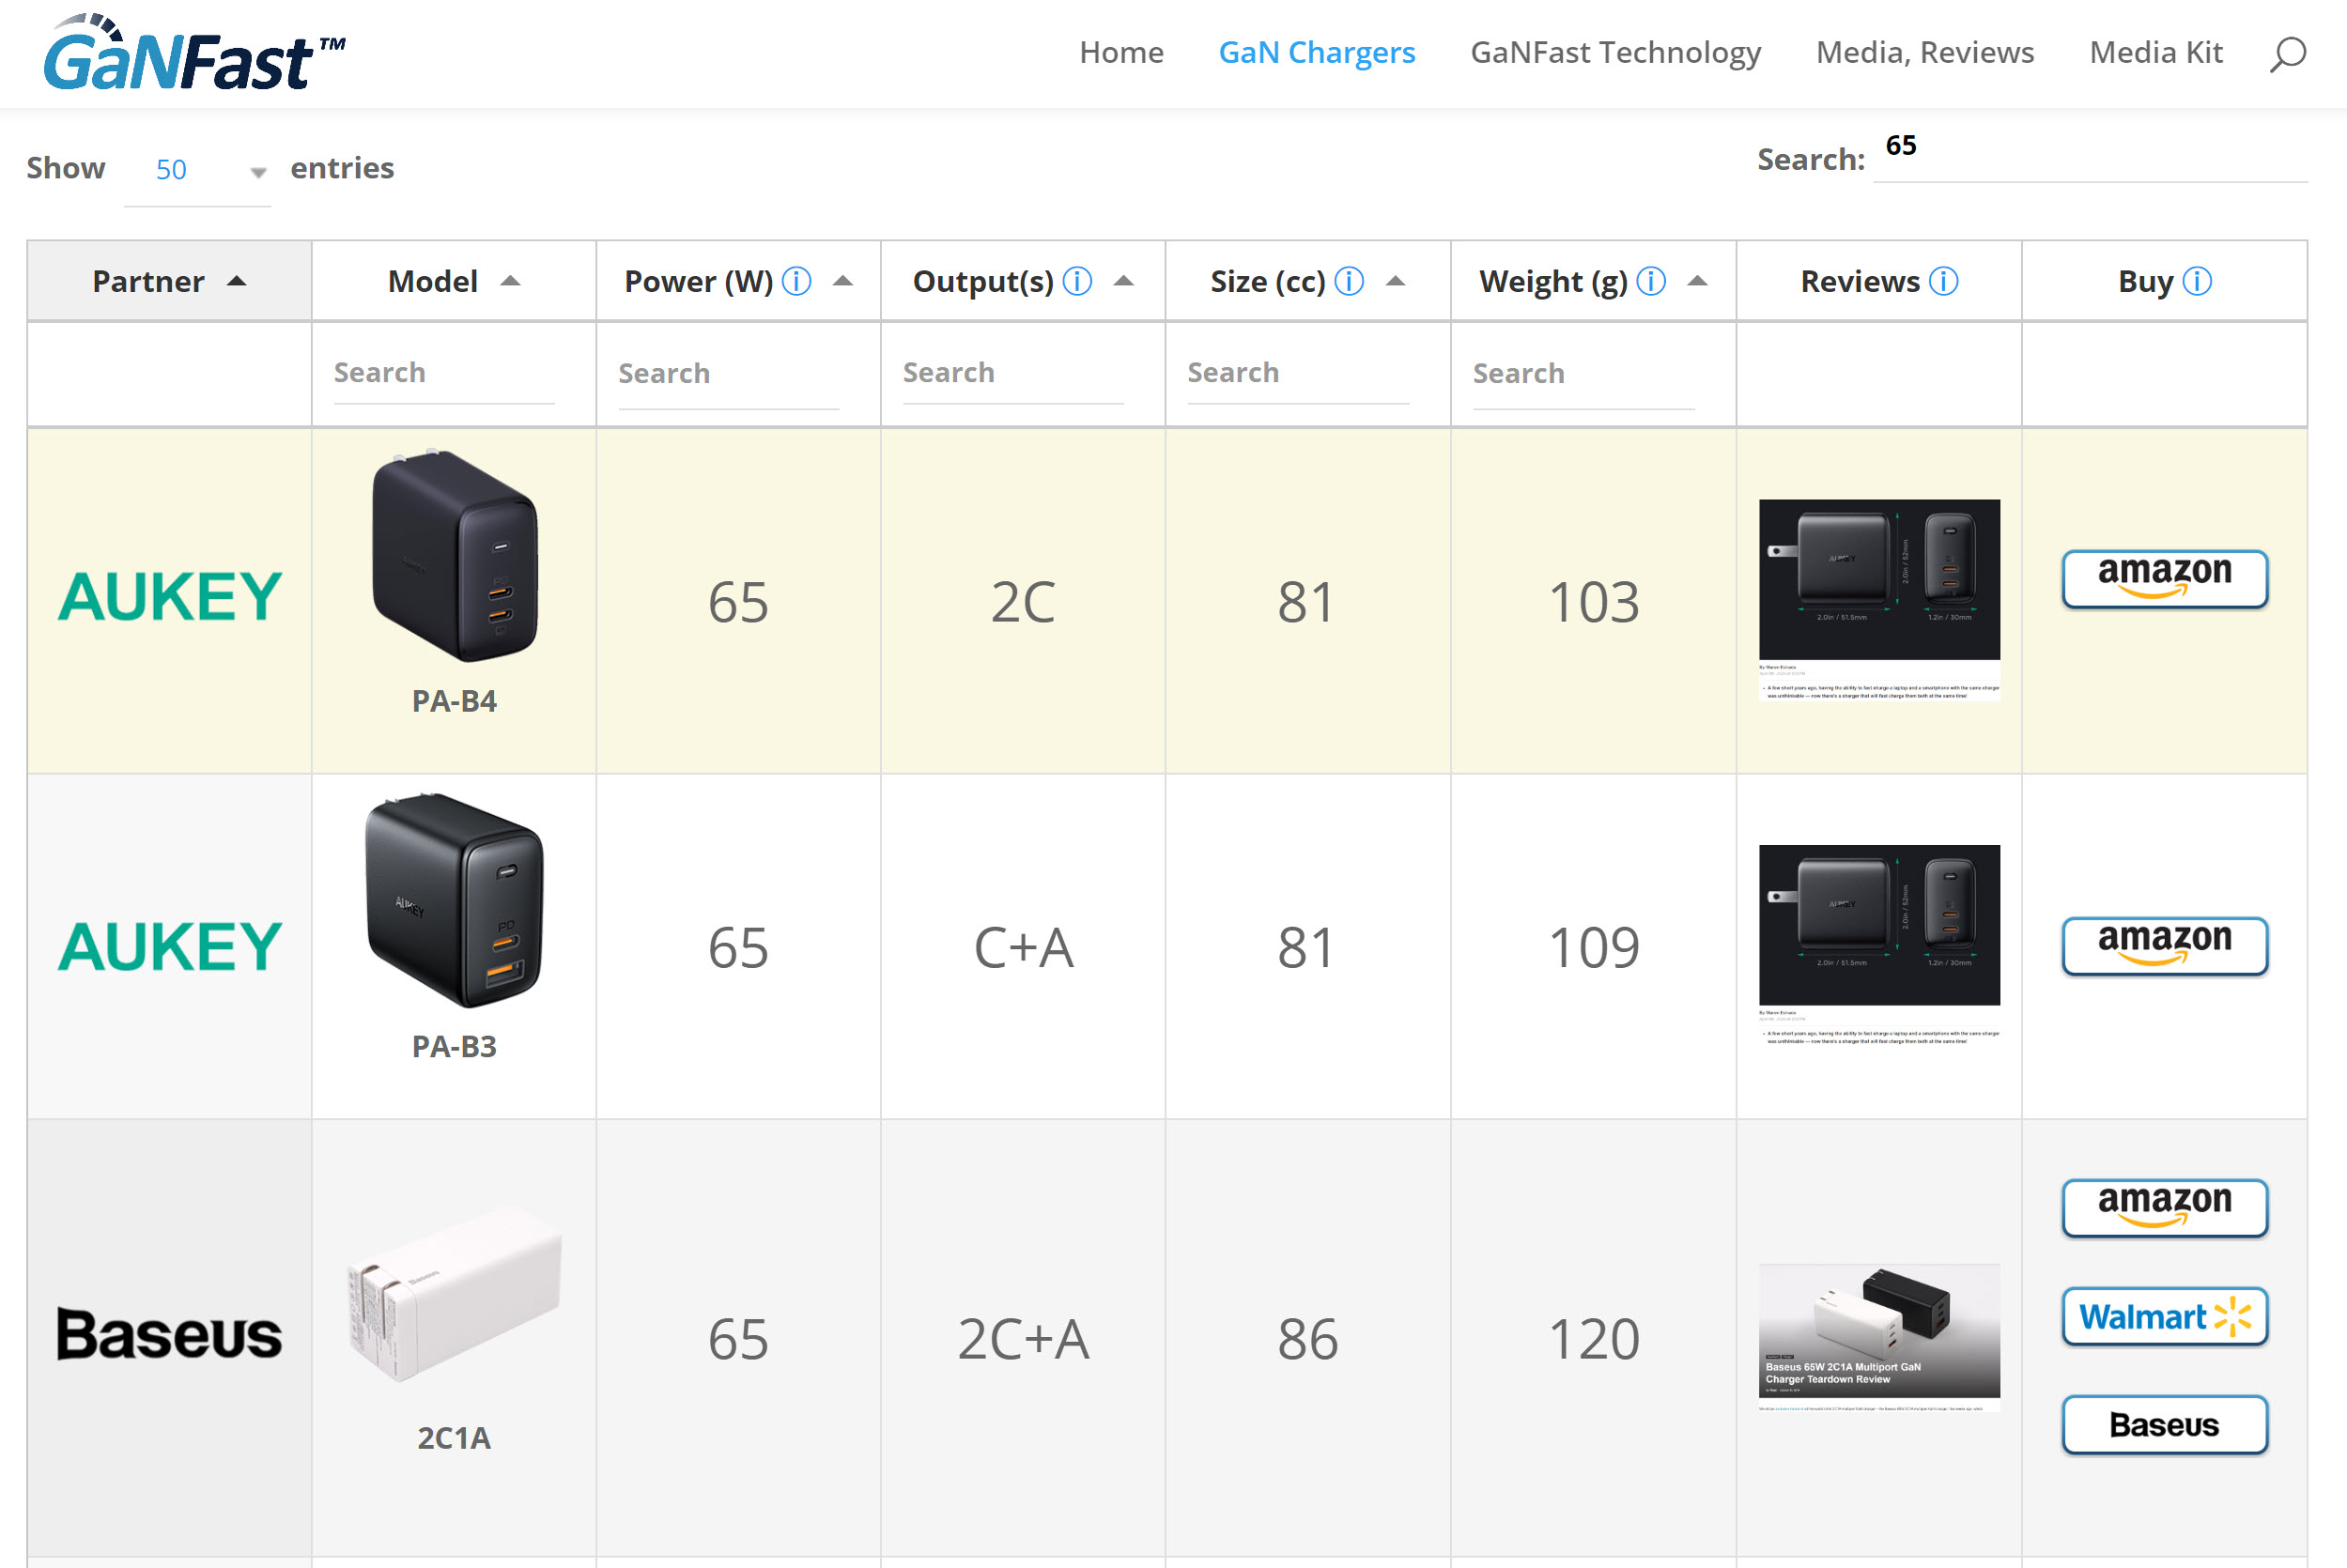Image resolution: width=2347 pixels, height=1568 pixels.
Task: Select the 2C1A model name
Action: click(454, 1438)
